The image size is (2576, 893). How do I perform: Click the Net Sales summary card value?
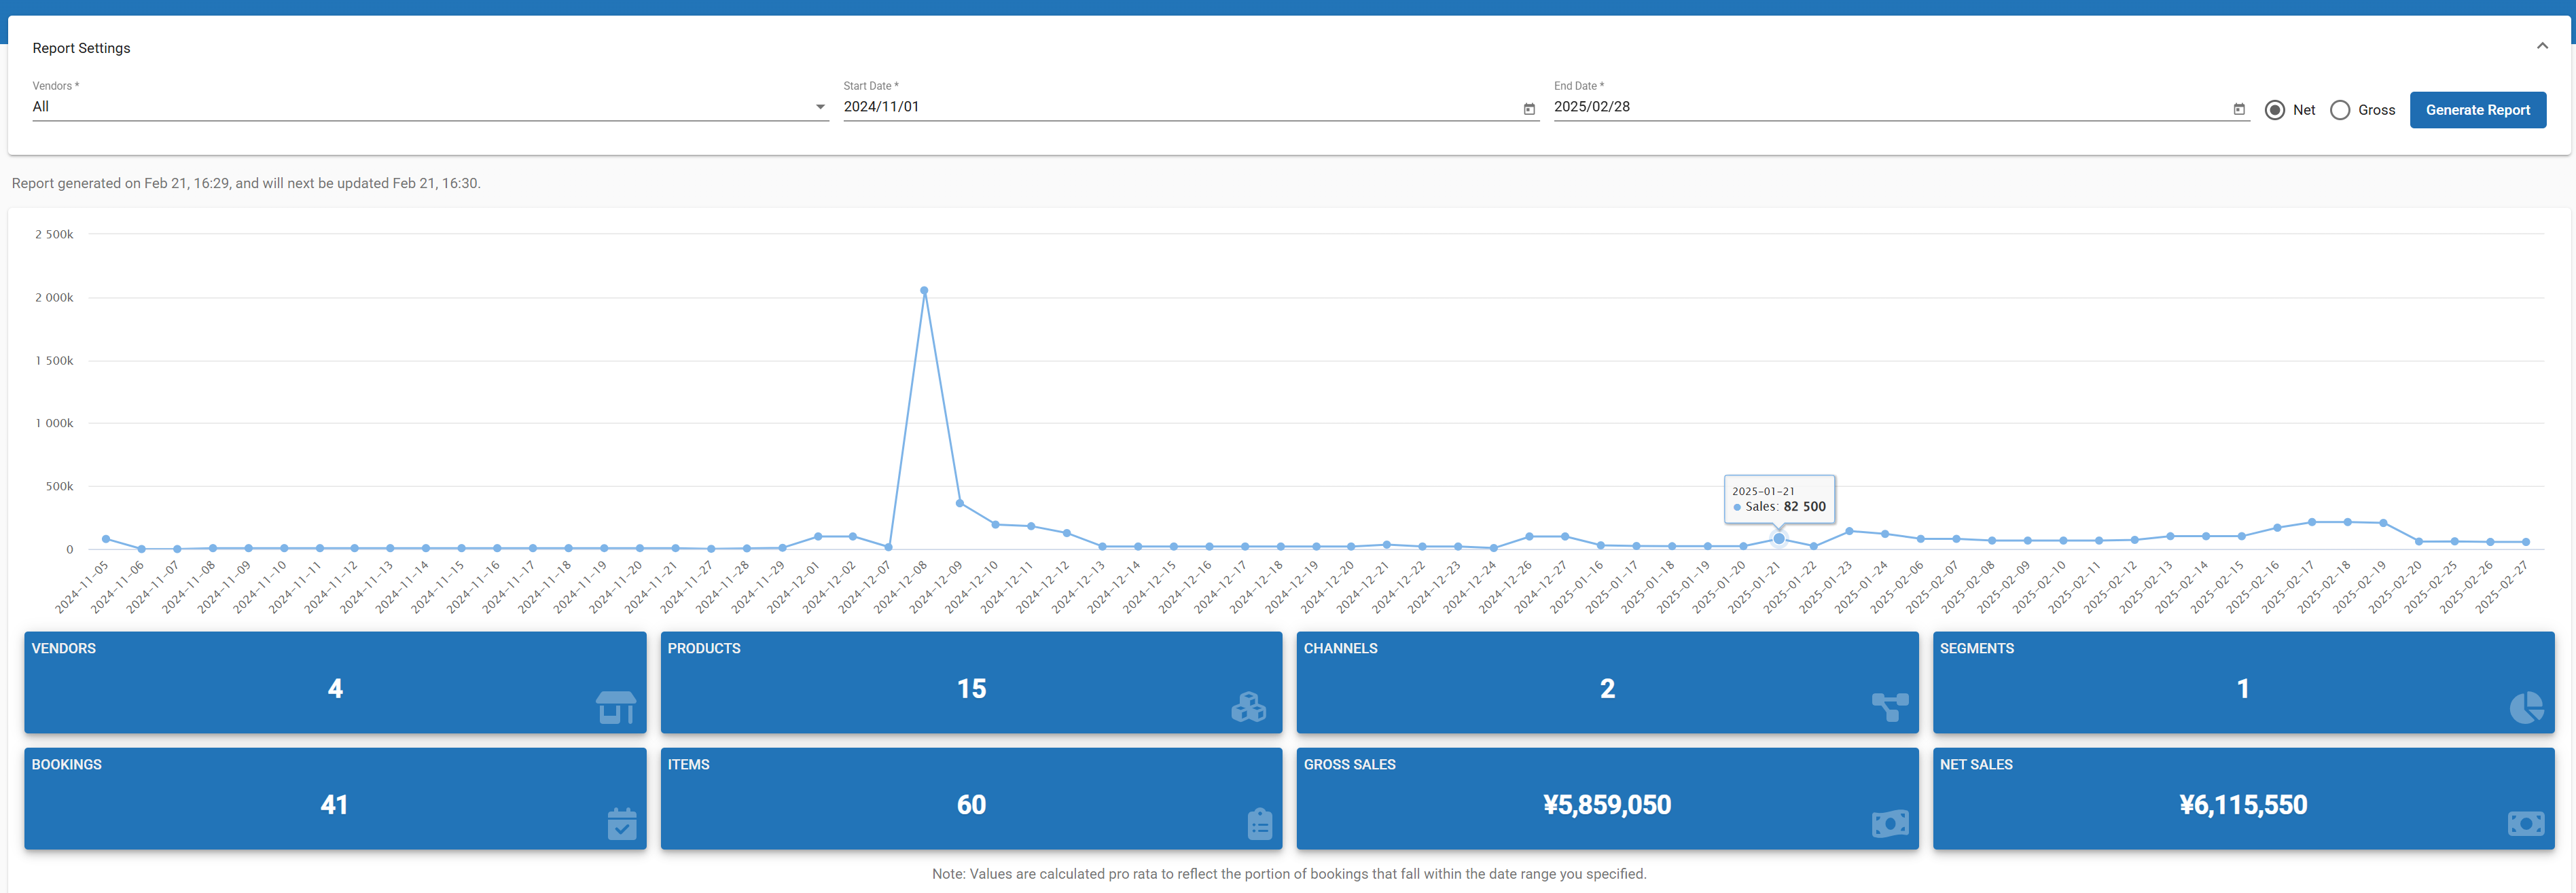coord(2242,805)
